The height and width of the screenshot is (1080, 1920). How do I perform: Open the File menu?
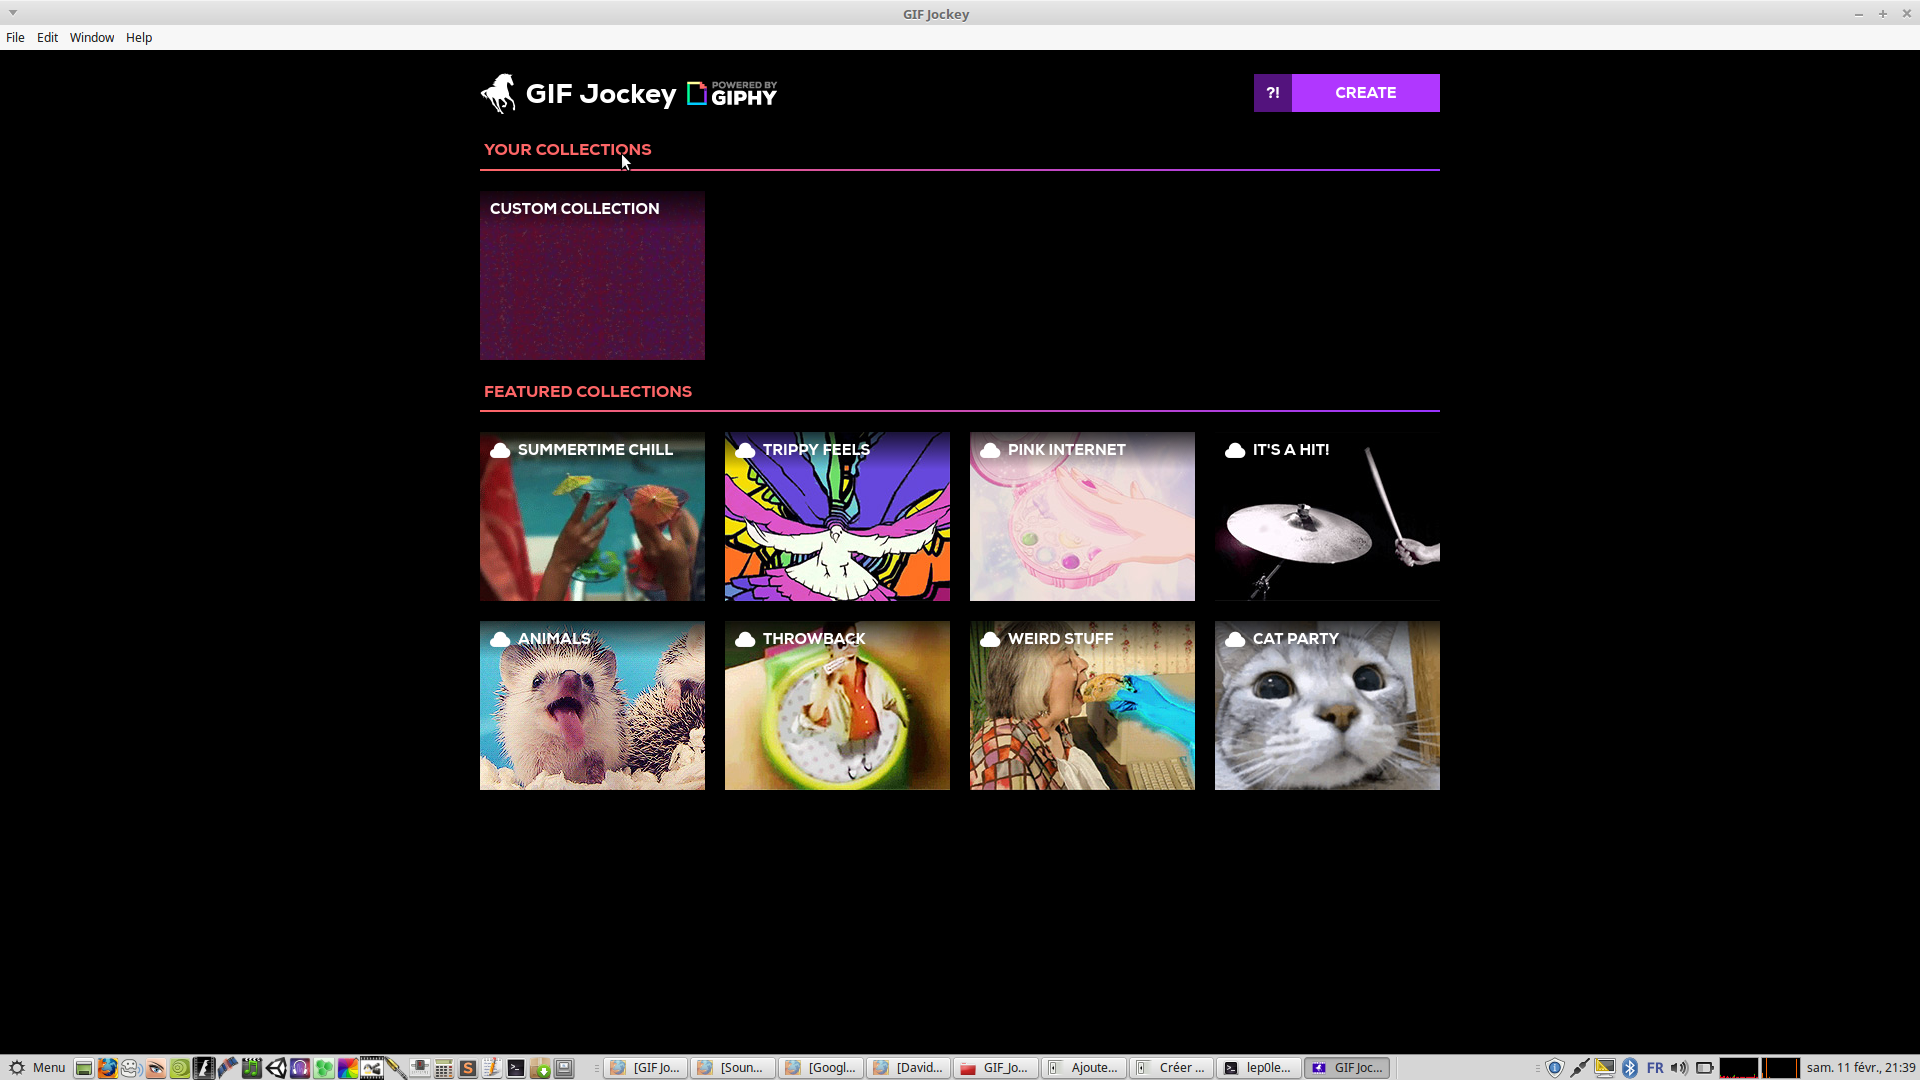click(x=15, y=38)
